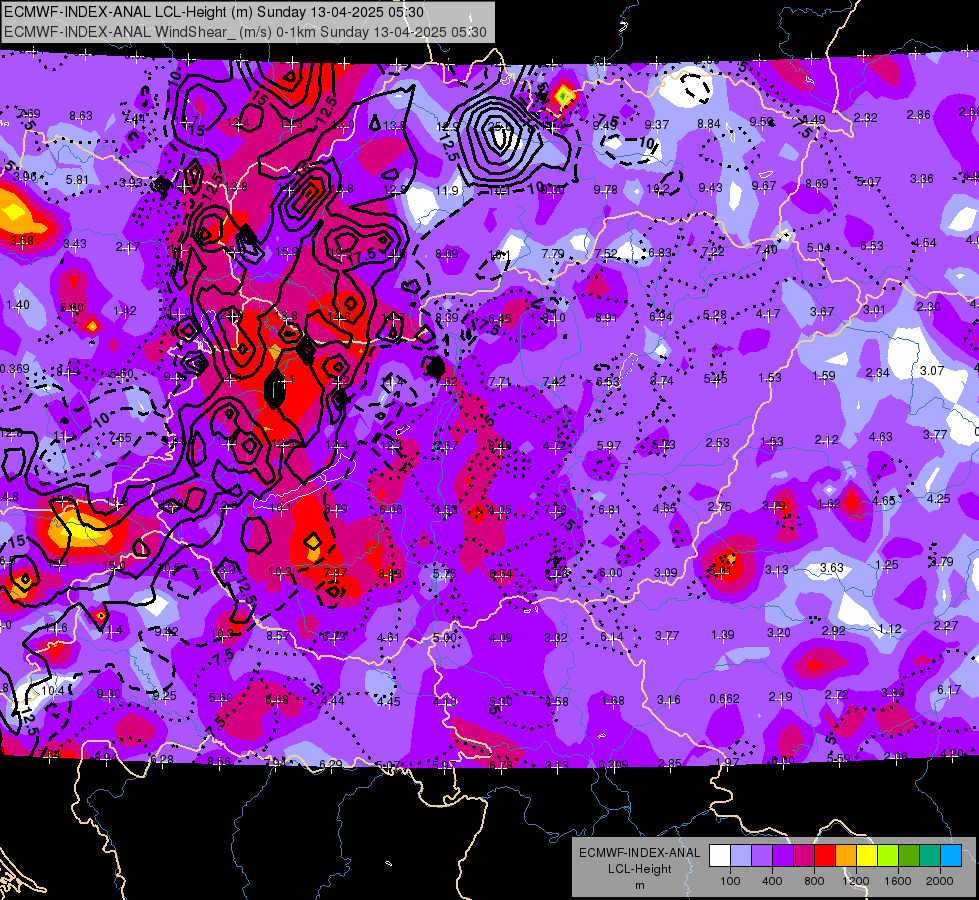Click the value '5.01' in the red hotspot
Screen dimensions: 979x900
[718, 571]
